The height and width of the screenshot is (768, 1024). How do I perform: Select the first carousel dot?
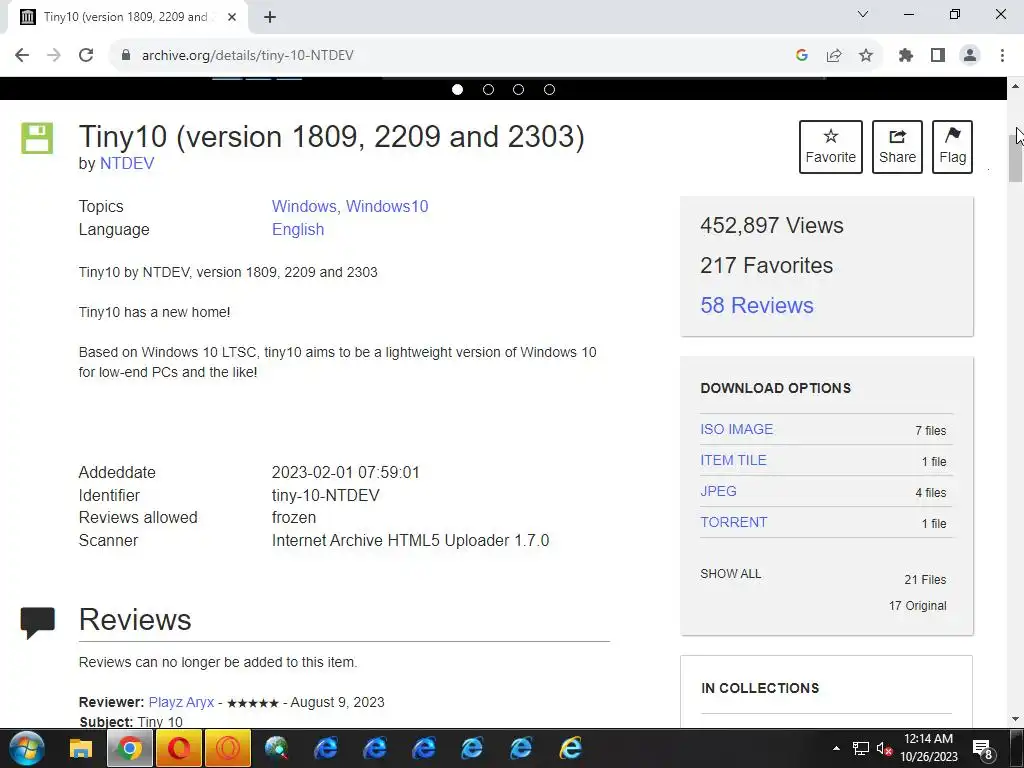click(457, 89)
